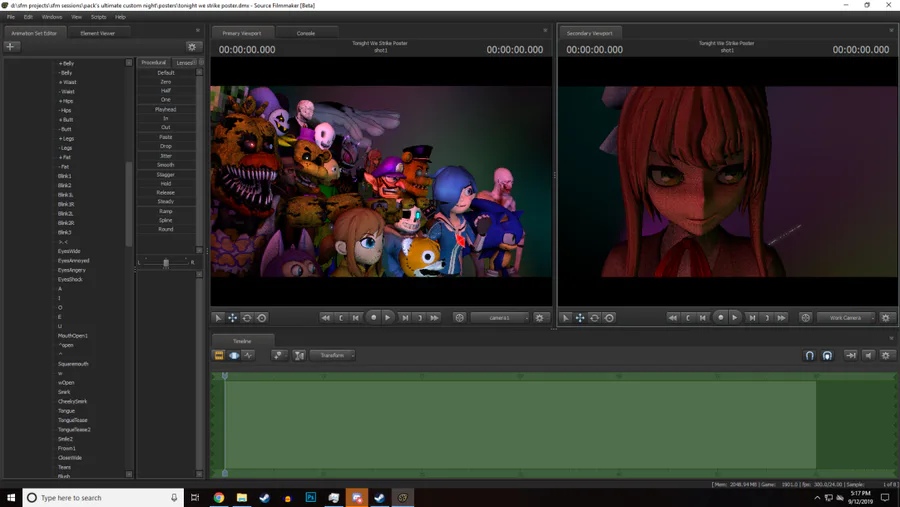Viewport: 900px width, 507px height.
Task: Select the screen manipulator in Secondary Viewport
Action: (610, 318)
